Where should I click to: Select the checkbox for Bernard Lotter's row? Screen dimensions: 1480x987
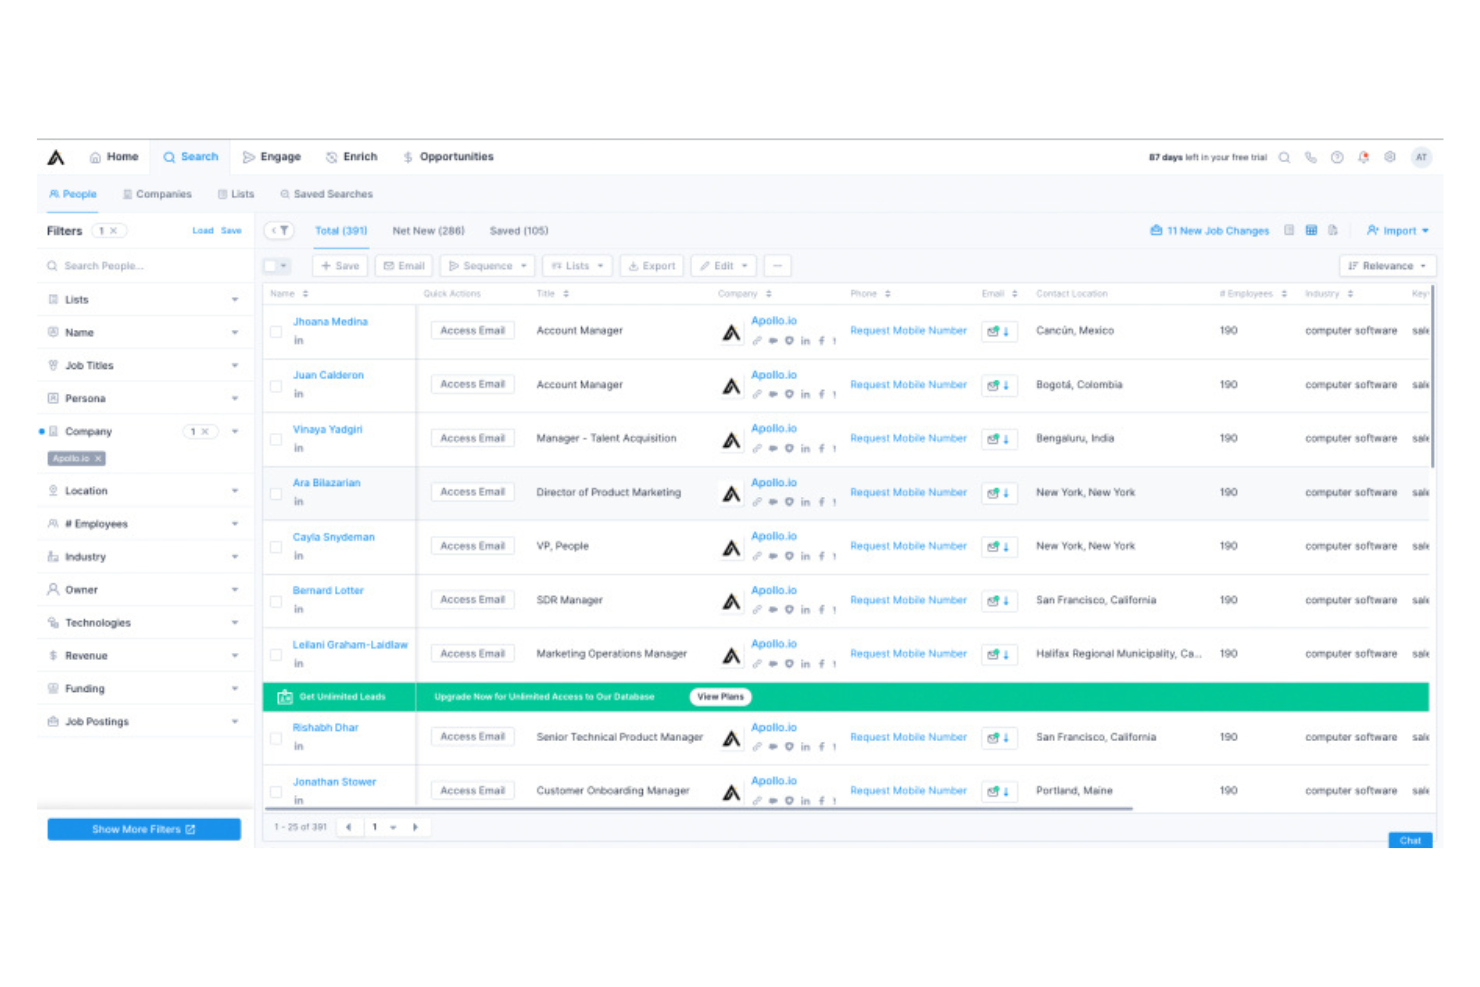click(x=276, y=600)
